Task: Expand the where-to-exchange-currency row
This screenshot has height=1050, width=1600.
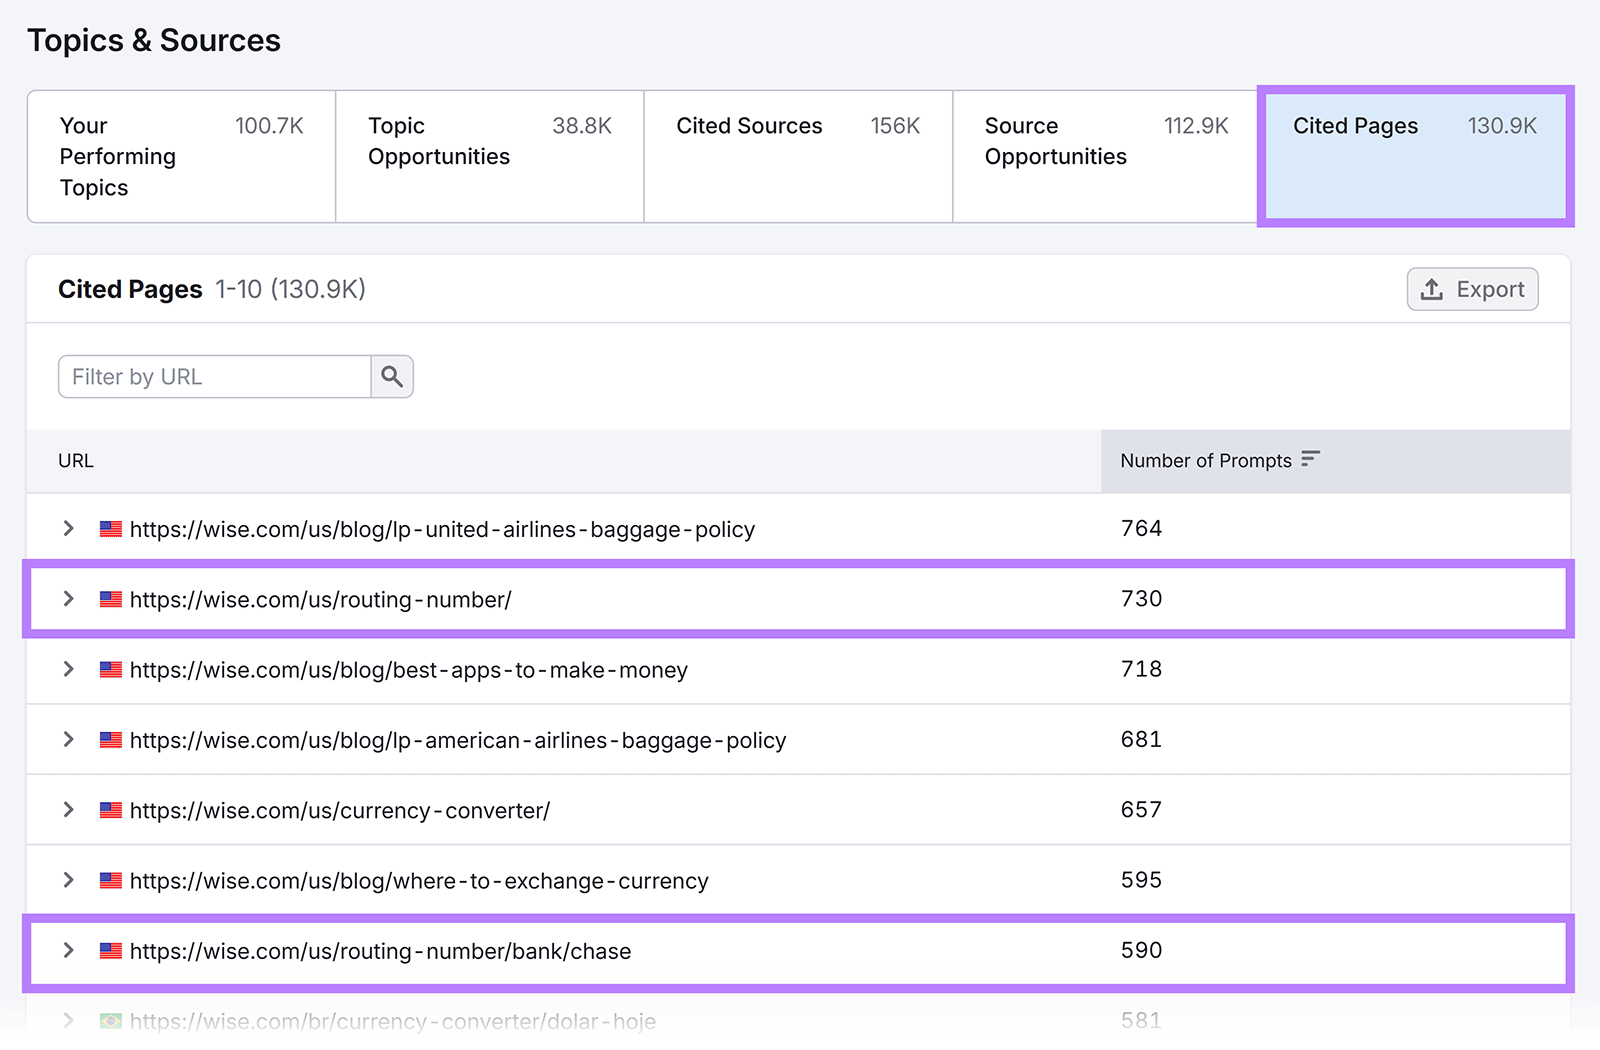Action: pos(68,880)
